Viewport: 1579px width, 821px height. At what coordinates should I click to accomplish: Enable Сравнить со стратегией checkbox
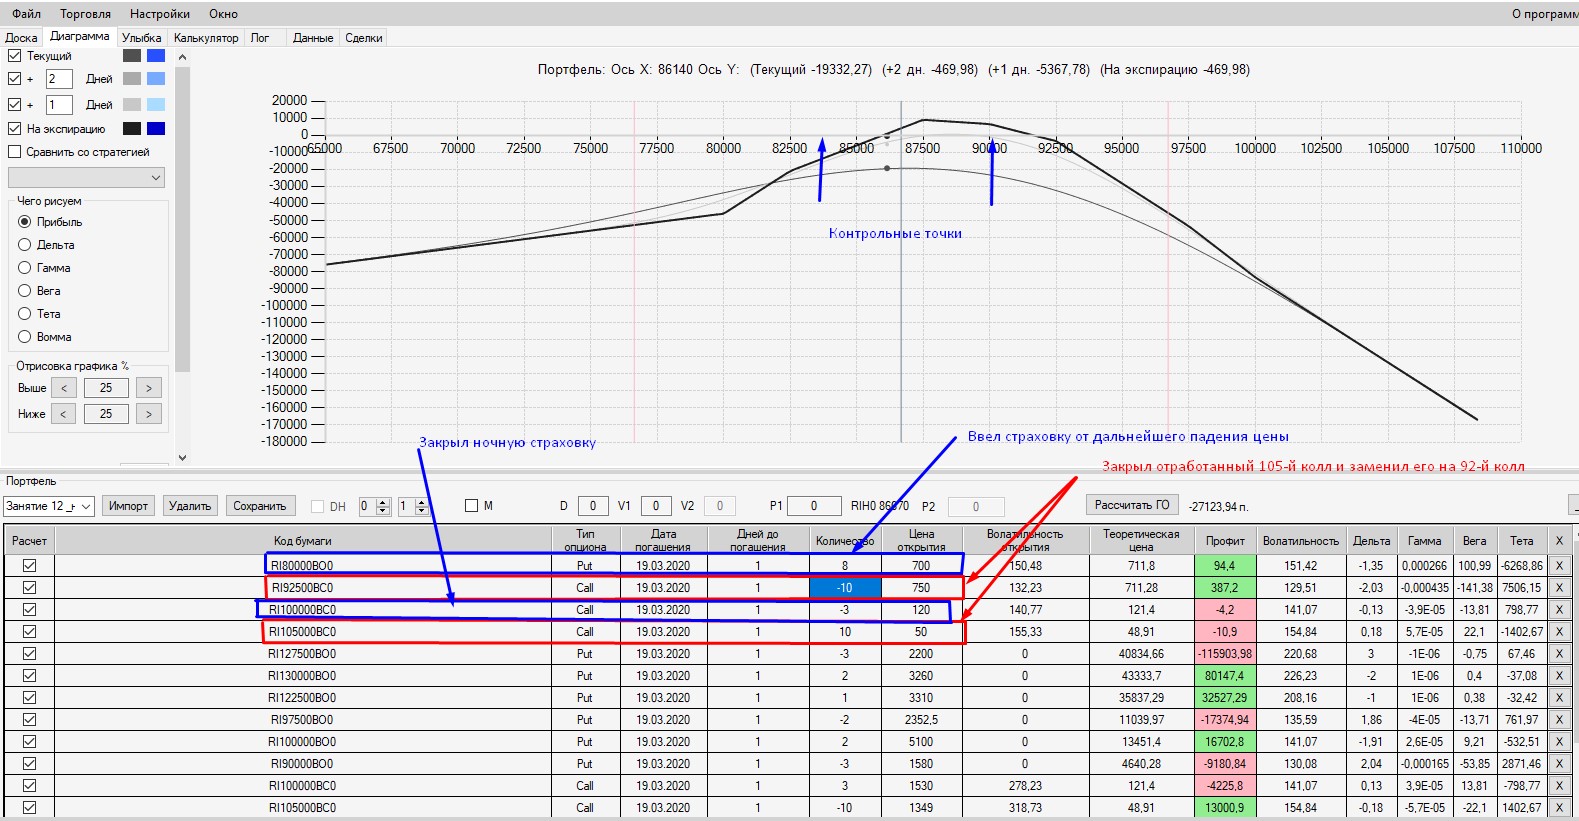click(15, 152)
